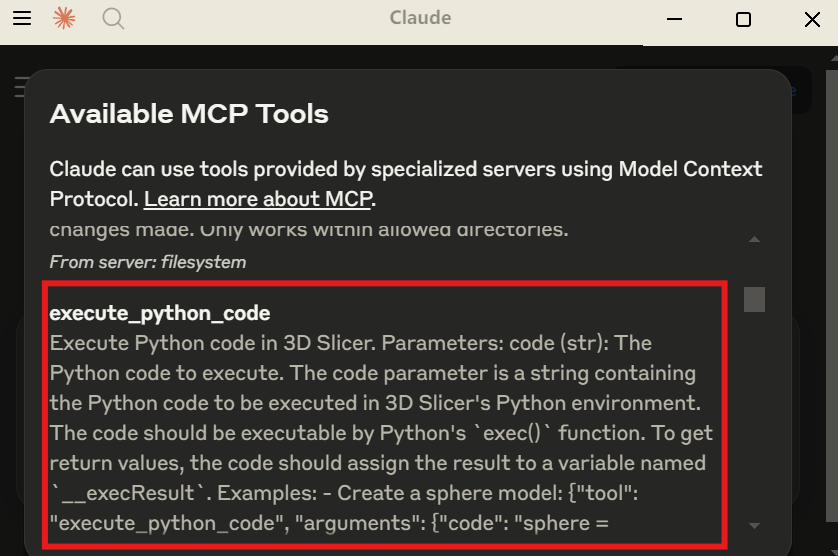Select the execute_python_code tool name
Viewport: 838px width, 556px height.
pyautogui.click(x=160, y=313)
